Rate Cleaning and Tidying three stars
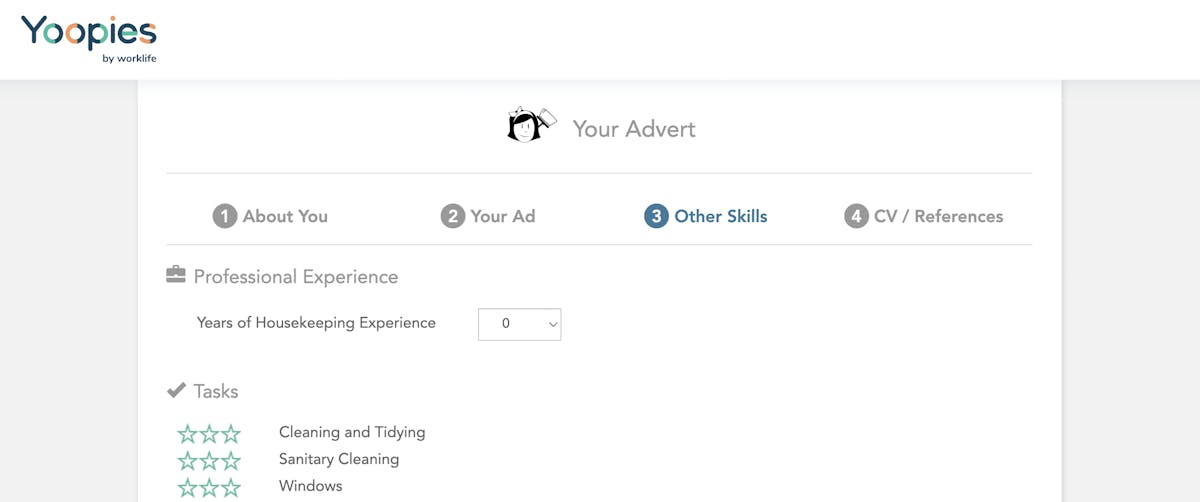 231,434
